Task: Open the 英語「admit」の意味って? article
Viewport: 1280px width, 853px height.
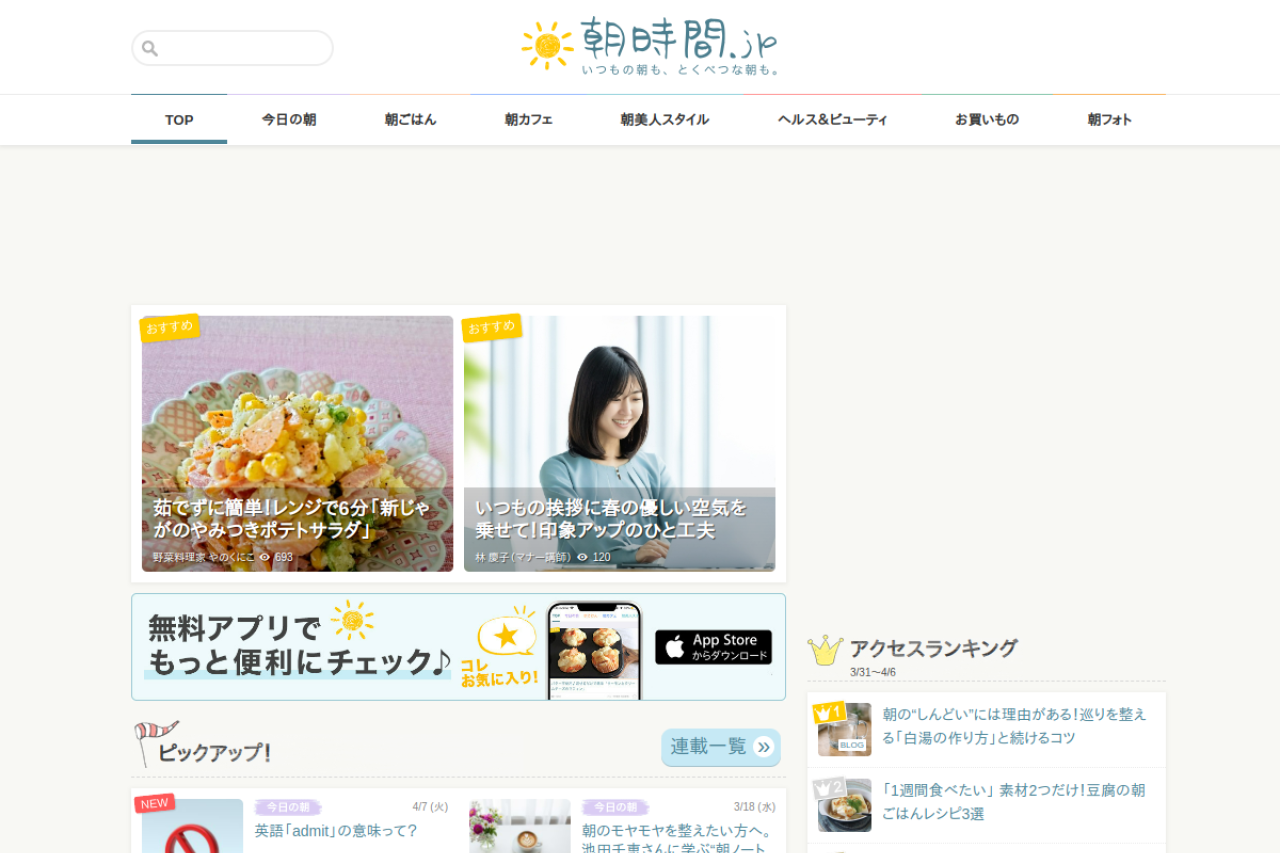Action: coord(336,831)
